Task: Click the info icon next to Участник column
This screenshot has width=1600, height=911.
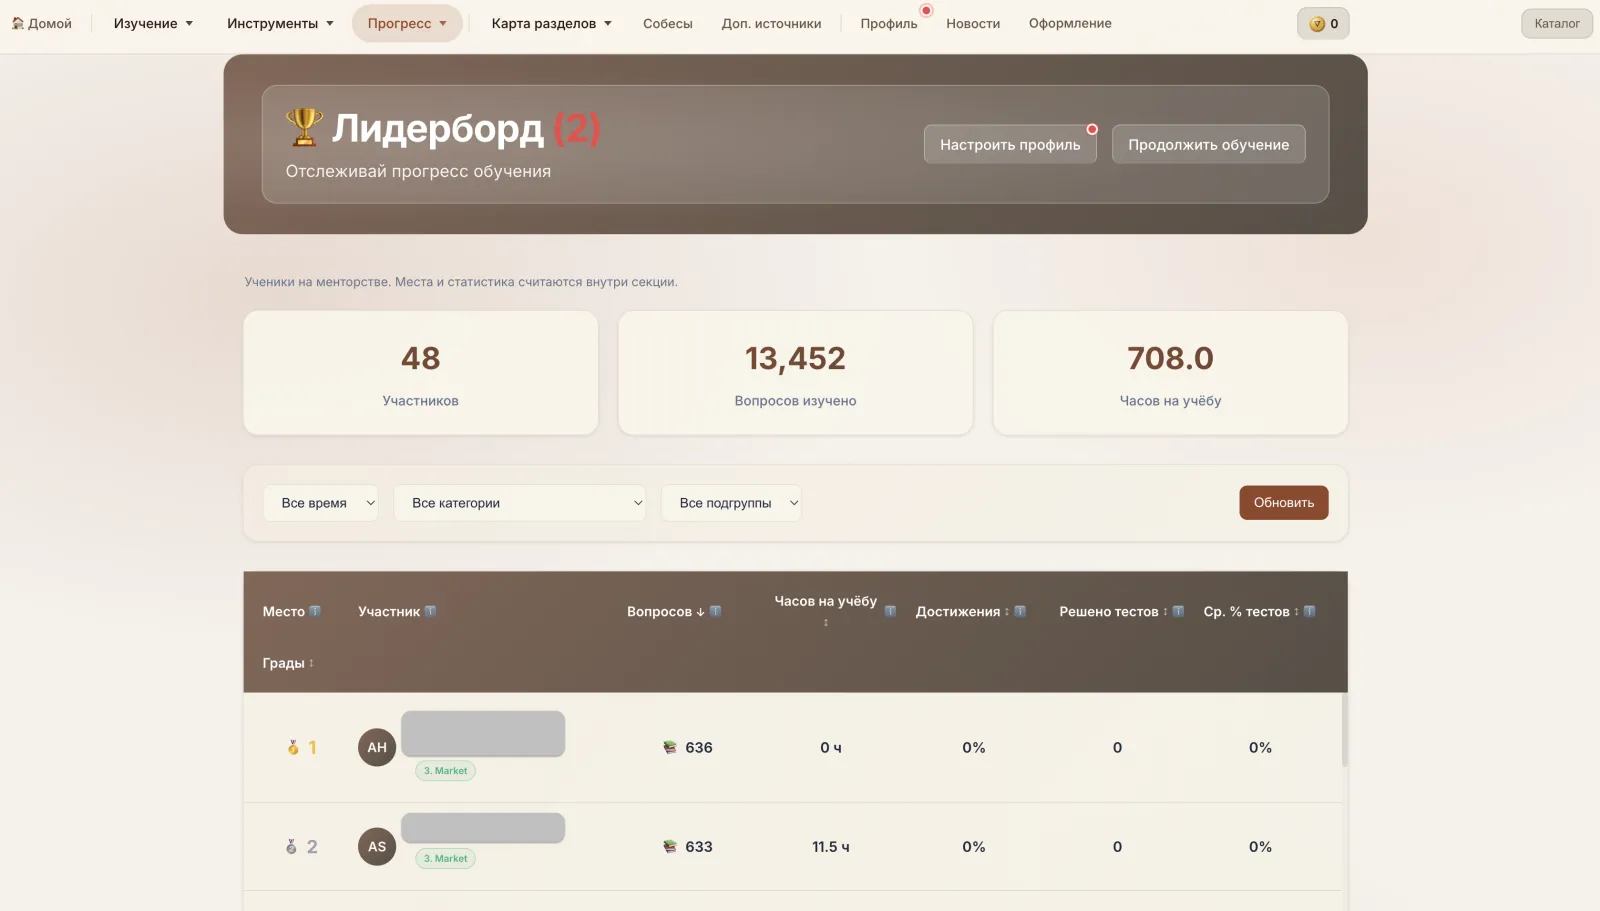Action: [430, 611]
